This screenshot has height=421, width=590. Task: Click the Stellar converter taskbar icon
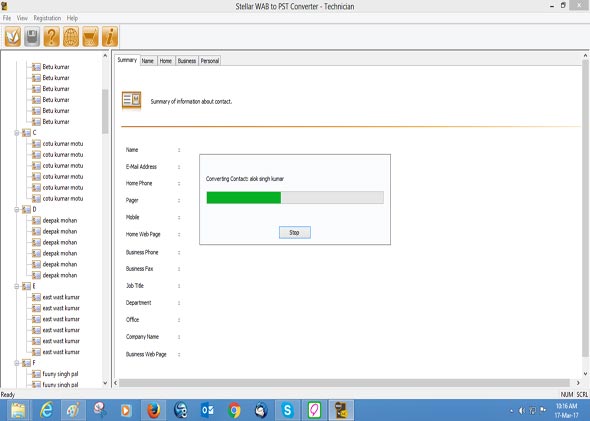pyautogui.click(x=341, y=410)
